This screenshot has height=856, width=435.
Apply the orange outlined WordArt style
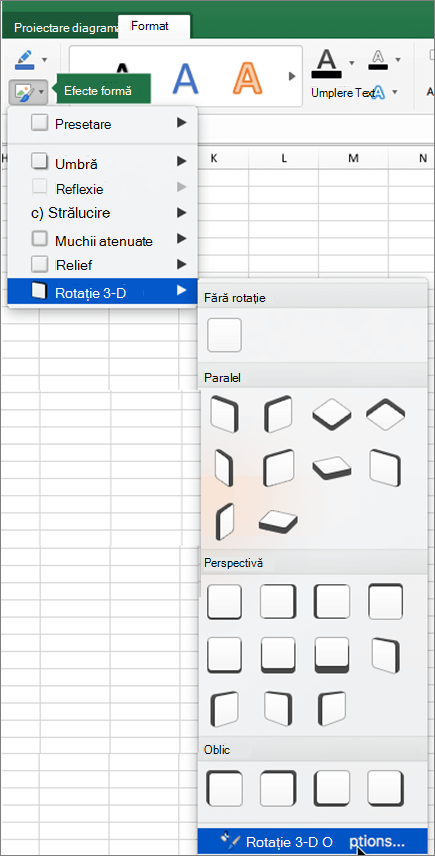[248, 77]
